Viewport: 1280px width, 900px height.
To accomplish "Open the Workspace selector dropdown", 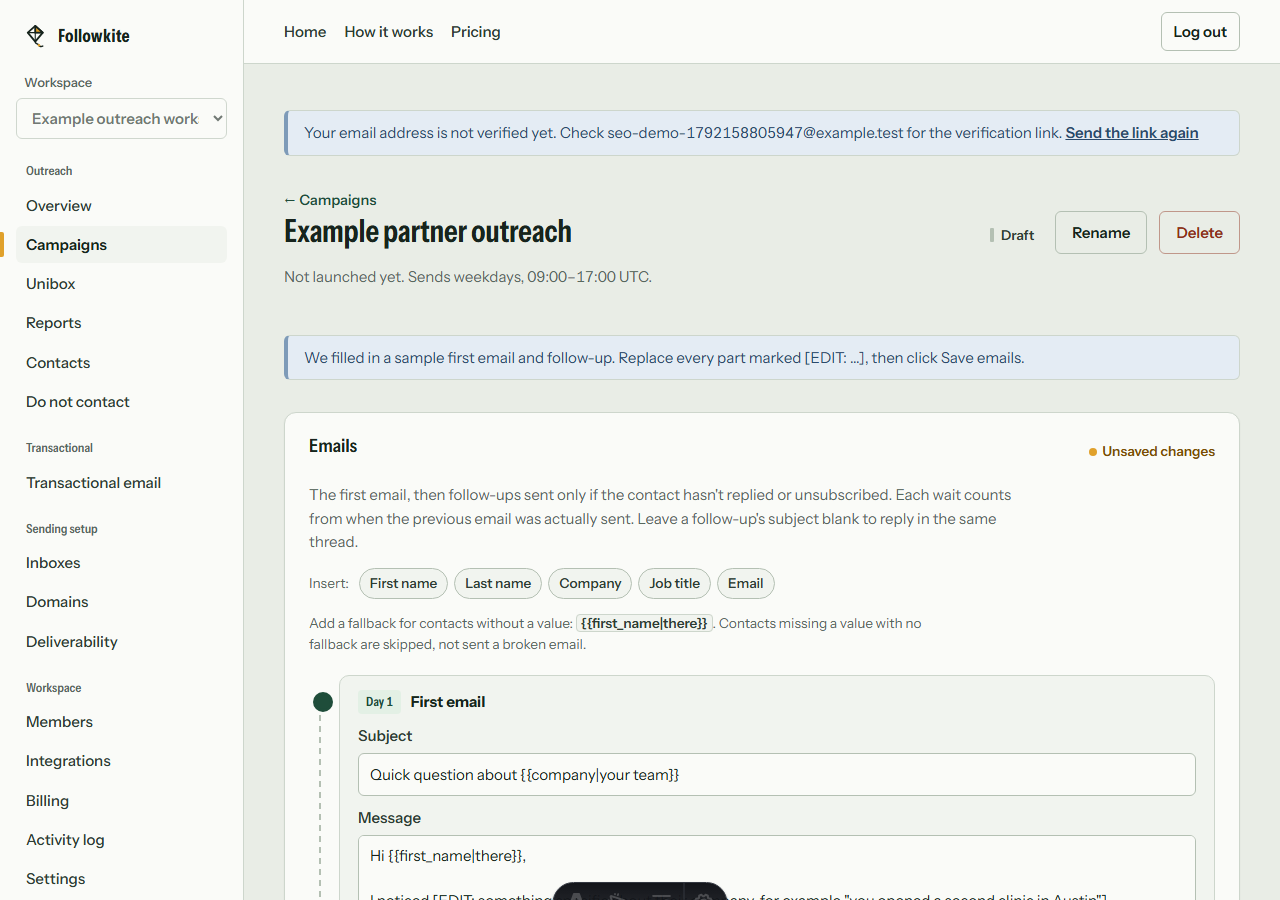I will 122,118.
